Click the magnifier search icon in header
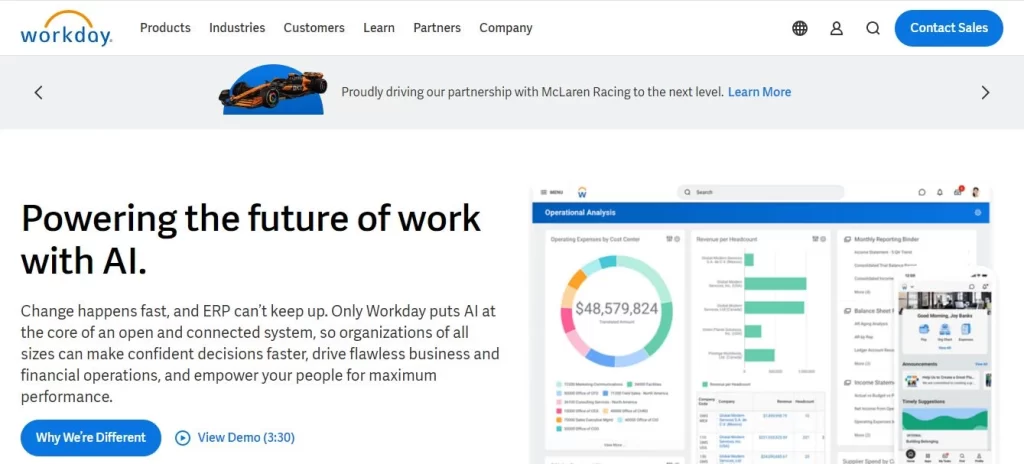 [873, 28]
